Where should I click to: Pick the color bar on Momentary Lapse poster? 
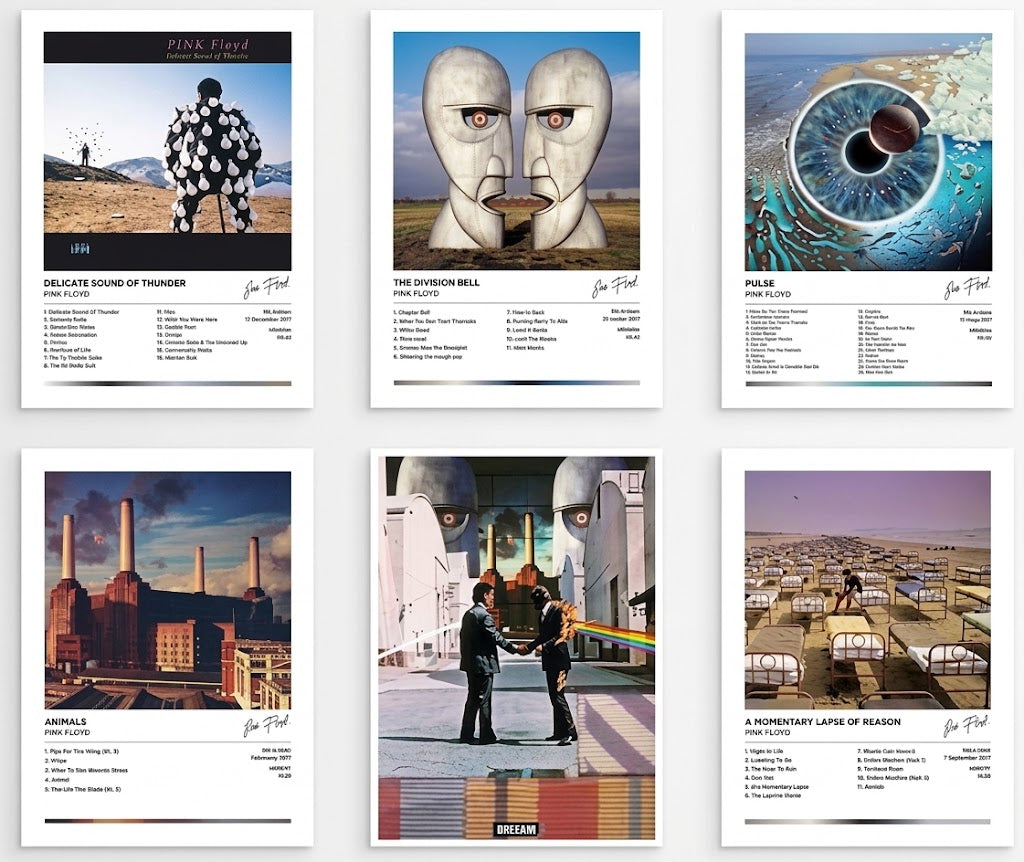click(x=867, y=822)
